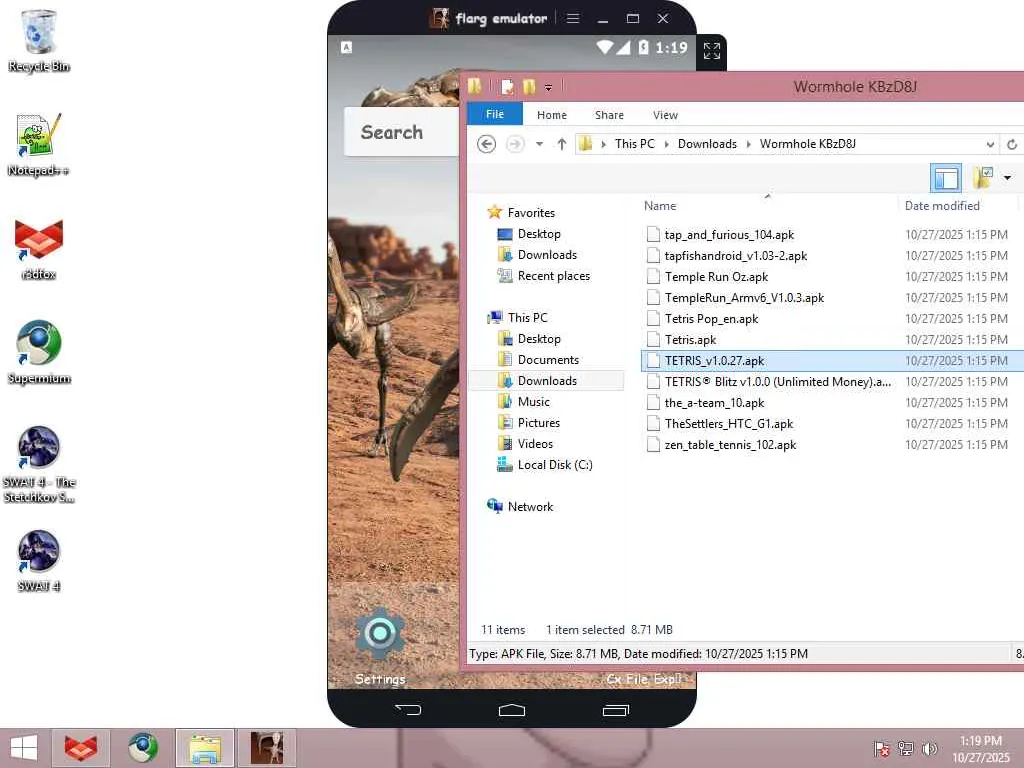Open the r3dfox browser desktop shortcut
Image resolution: width=1024 pixels, height=768 pixels.
click(x=39, y=249)
